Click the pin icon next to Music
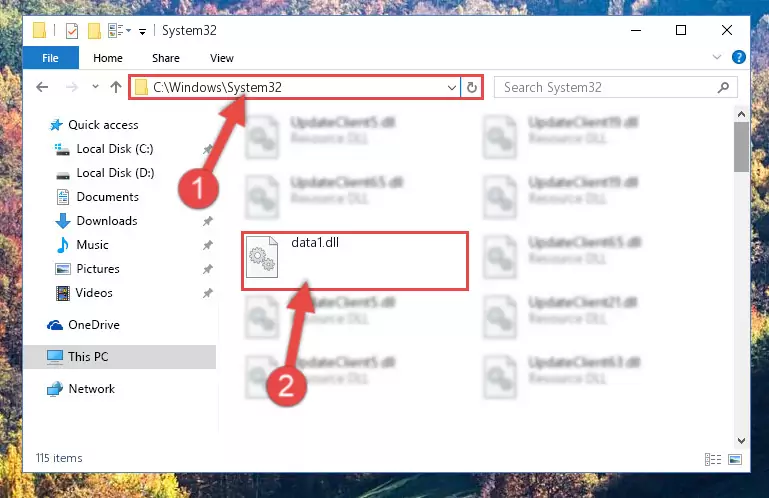 (x=208, y=245)
